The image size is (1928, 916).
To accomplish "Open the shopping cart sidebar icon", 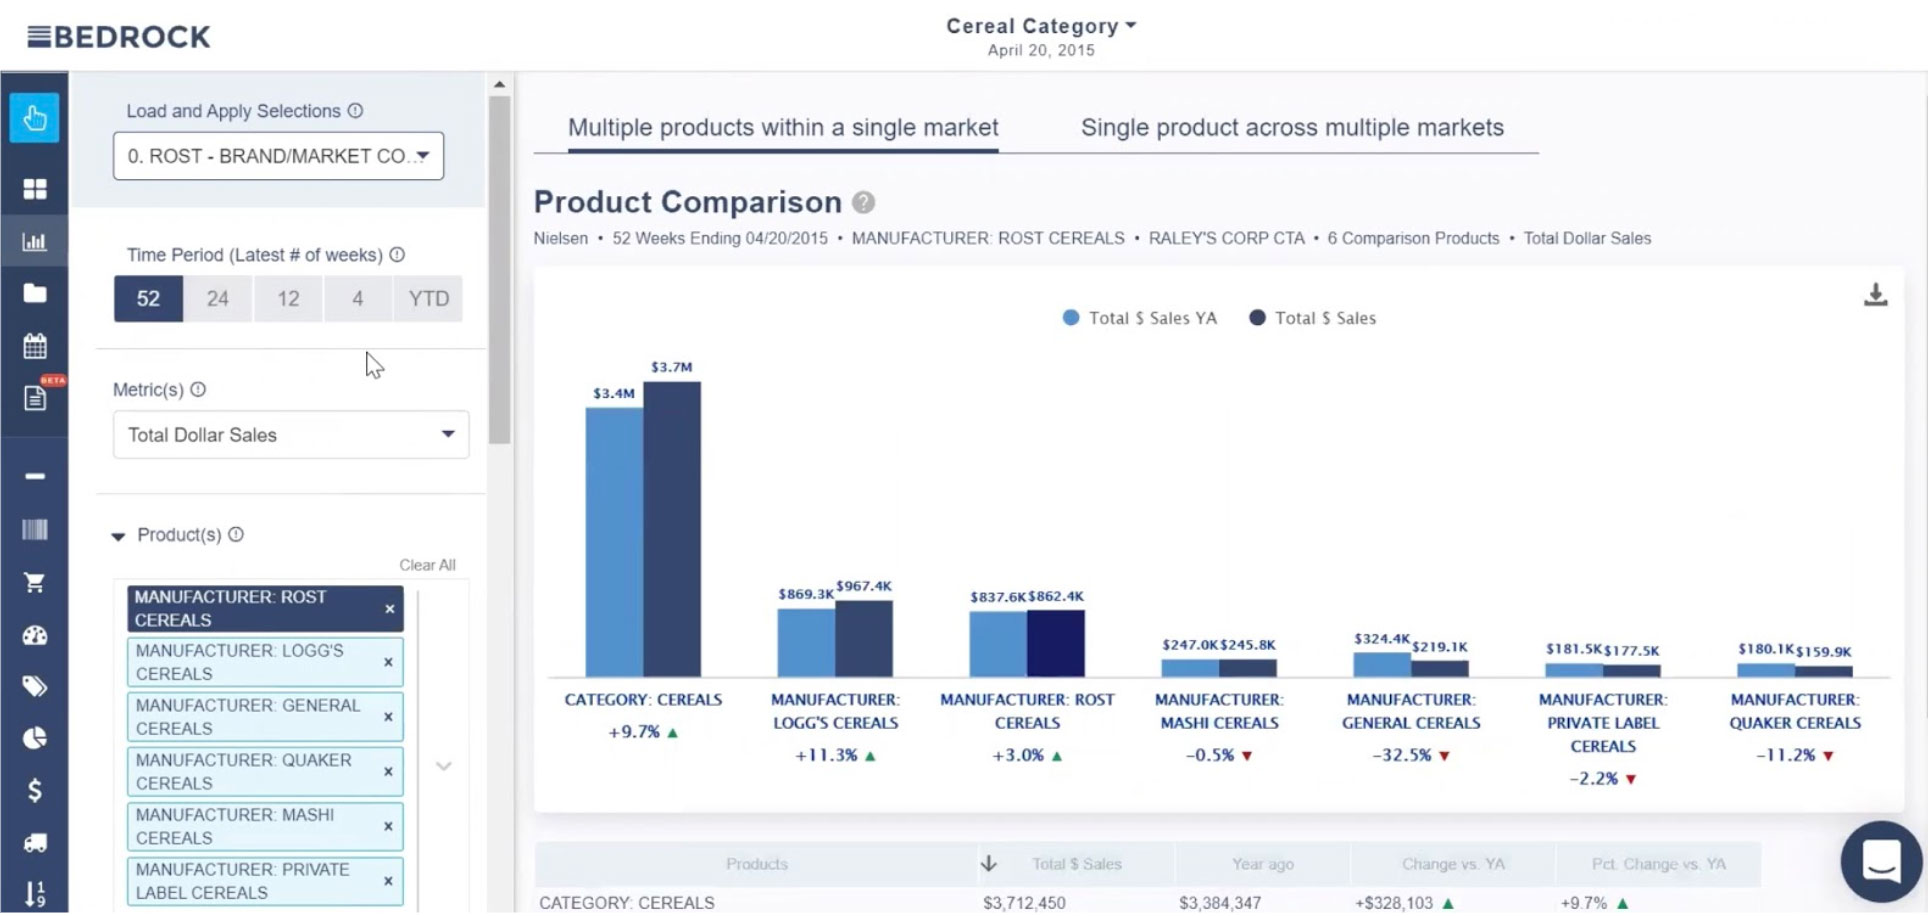I will point(35,582).
